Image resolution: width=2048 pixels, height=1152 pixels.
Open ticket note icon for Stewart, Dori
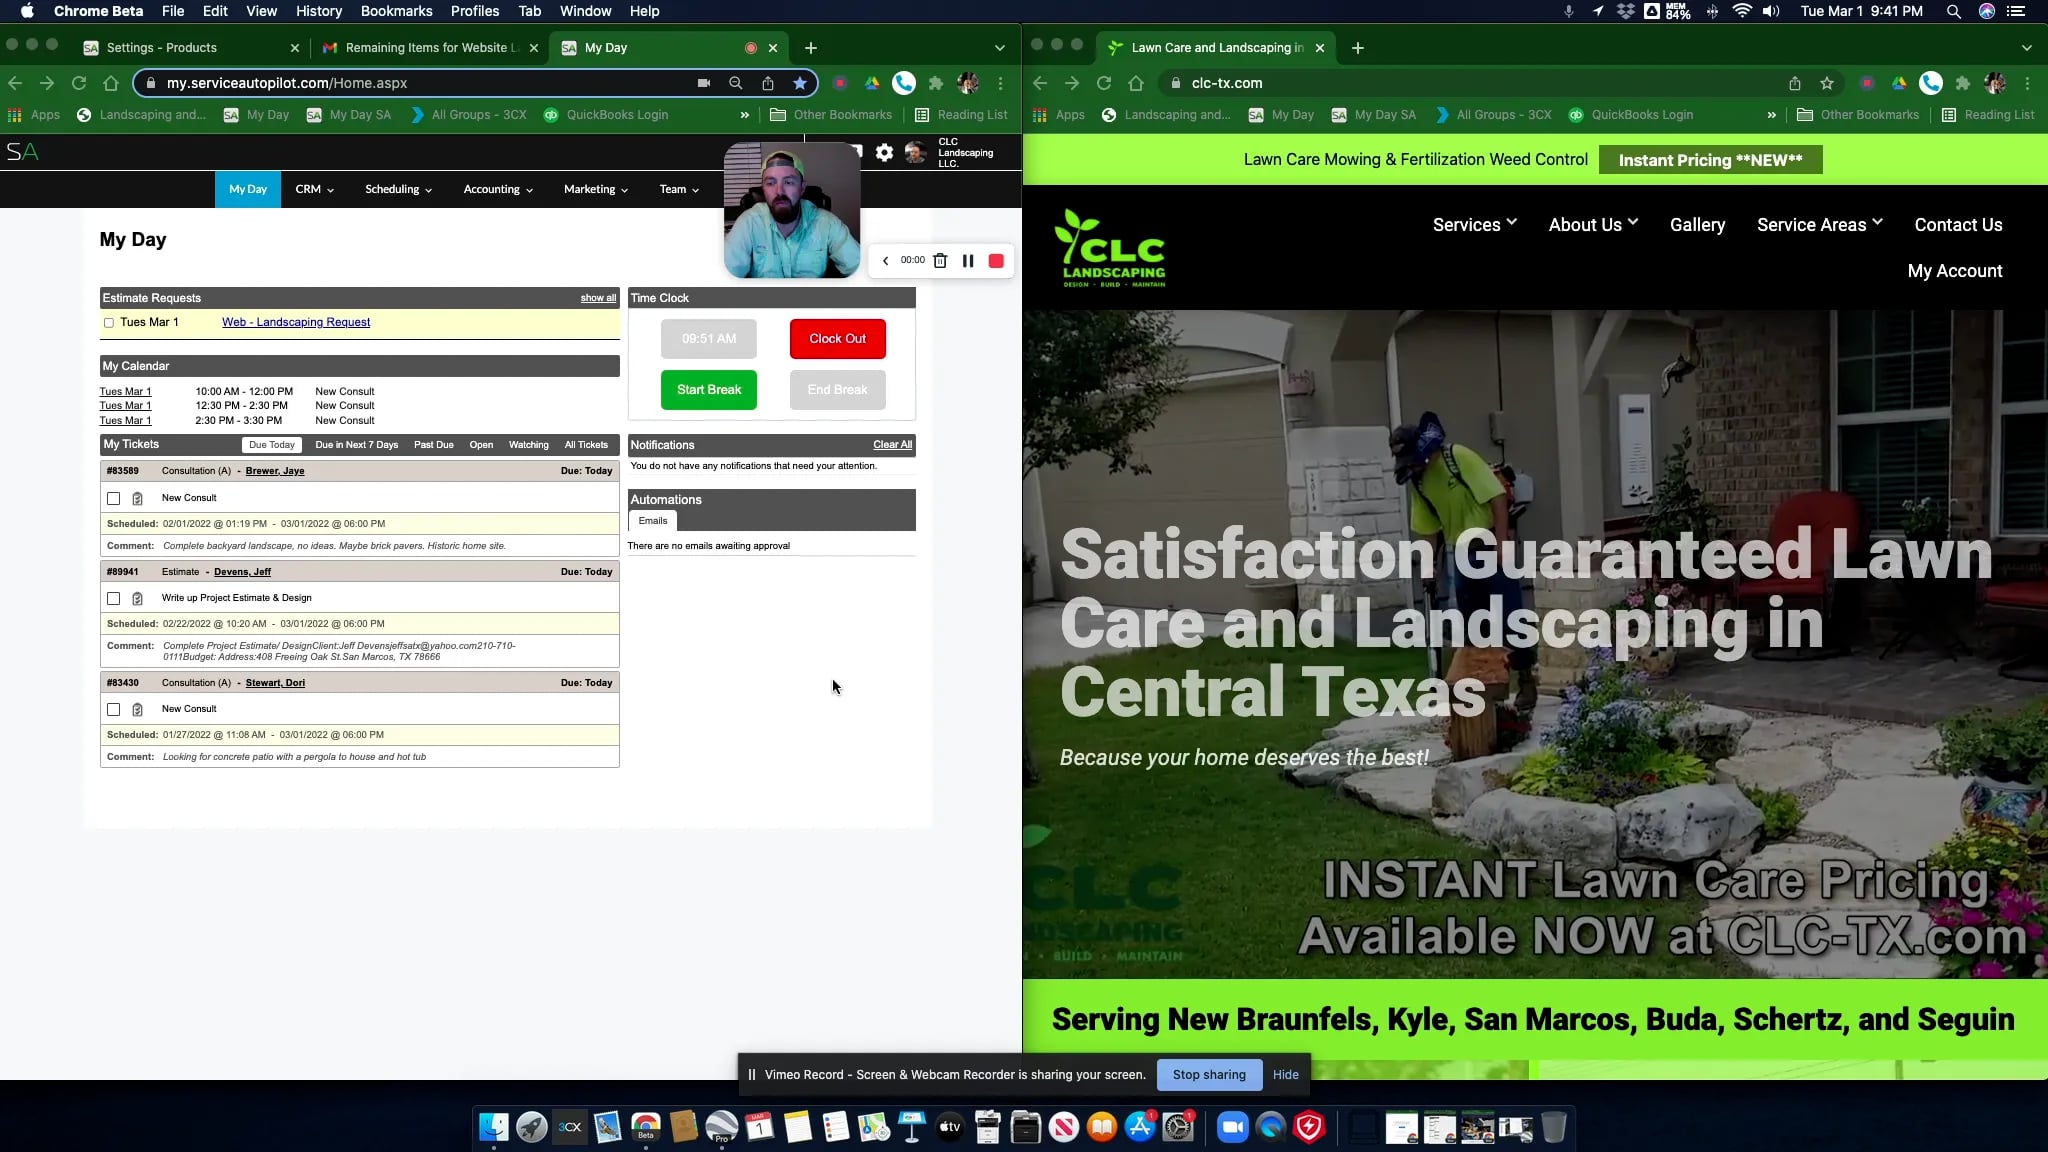(138, 710)
